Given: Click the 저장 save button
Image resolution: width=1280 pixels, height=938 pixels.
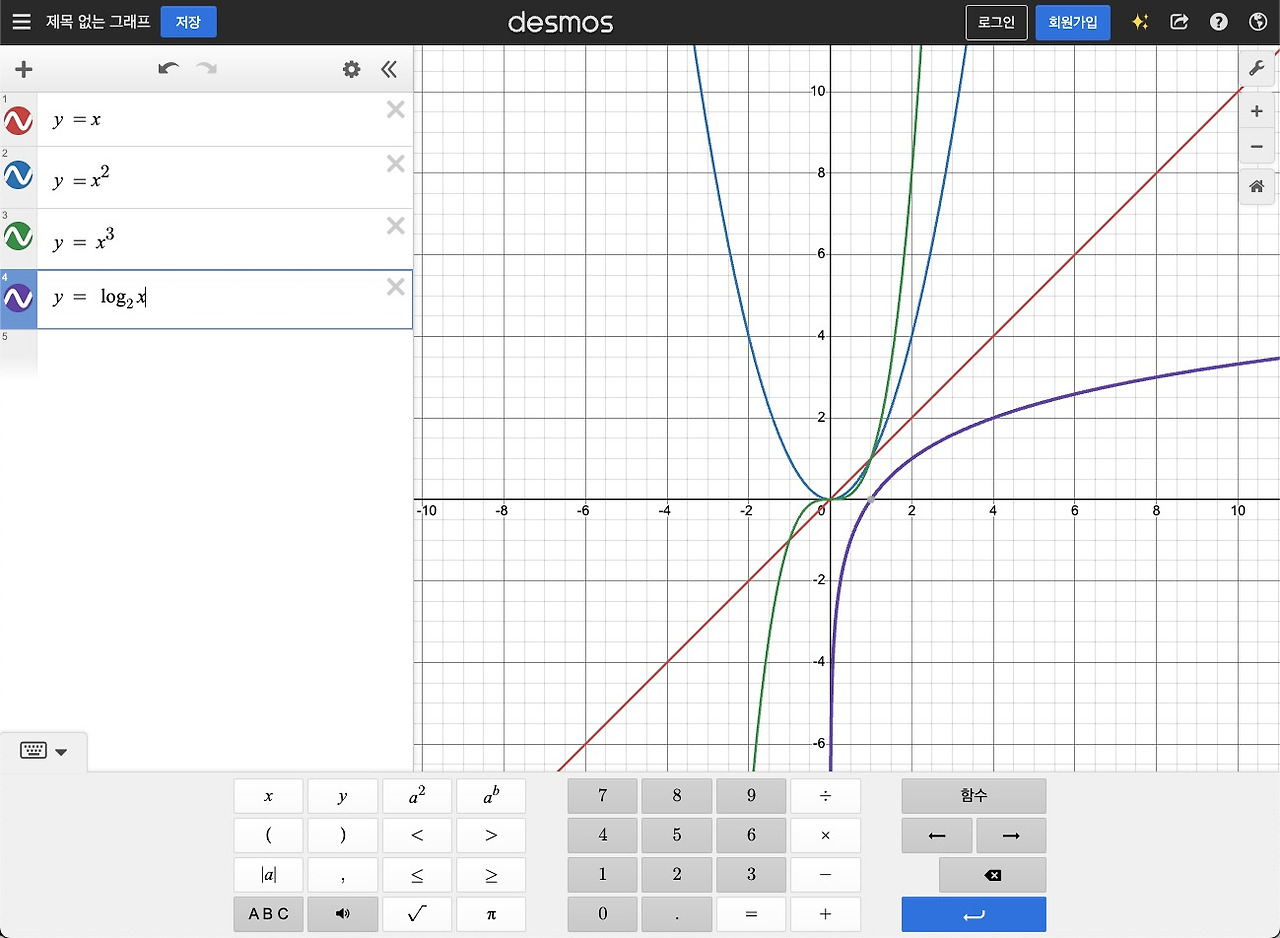Looking at the screenshot, I should 188,21.
